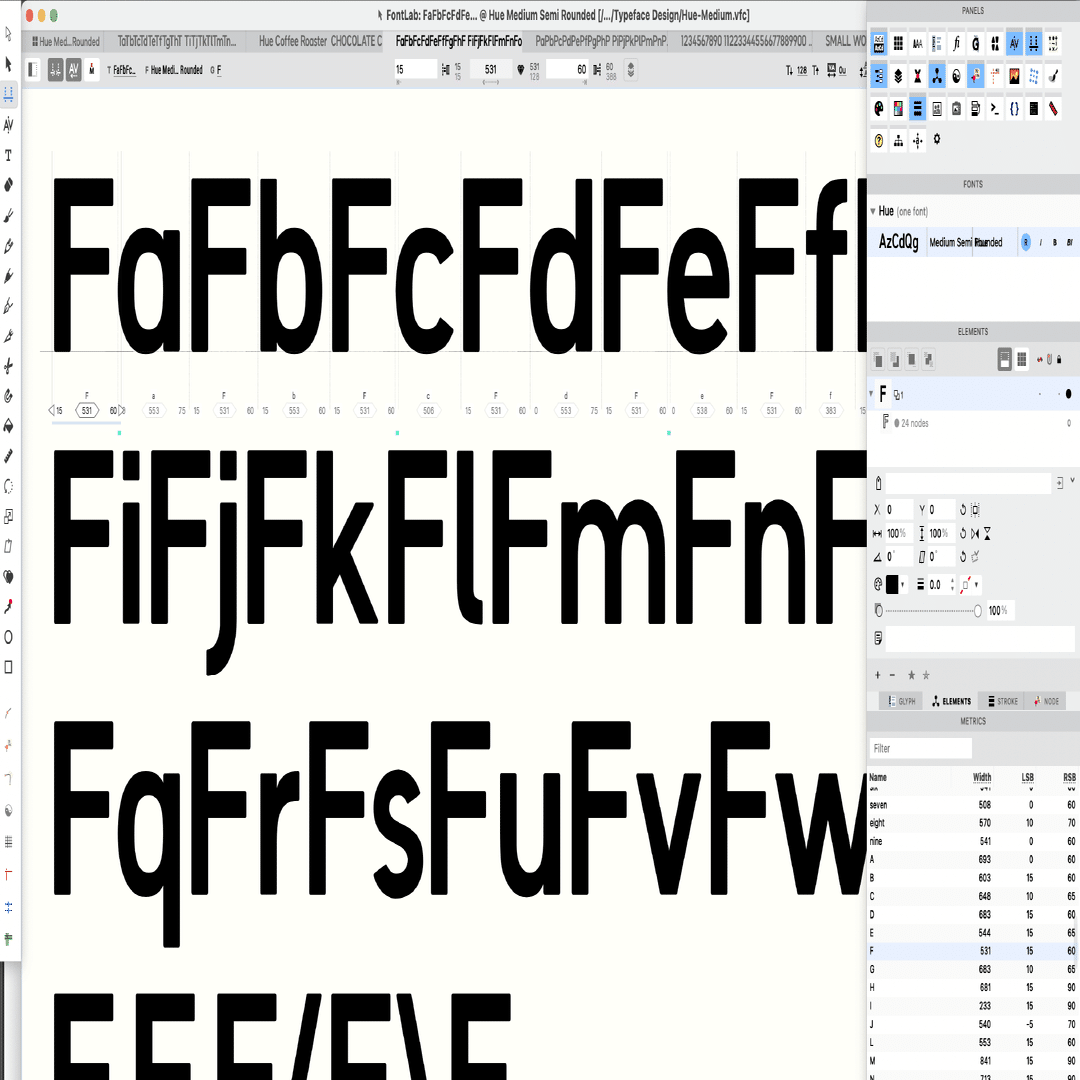Click the lock icon in Elements panel header
The image size is (1080, 1080).
click(x=1059, y=359)
